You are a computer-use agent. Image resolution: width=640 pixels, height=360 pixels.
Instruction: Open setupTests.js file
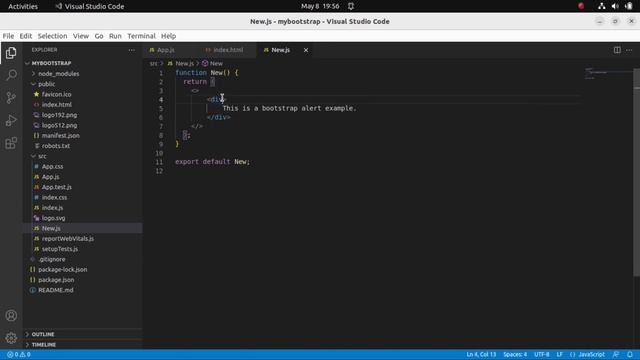point(60,249)
